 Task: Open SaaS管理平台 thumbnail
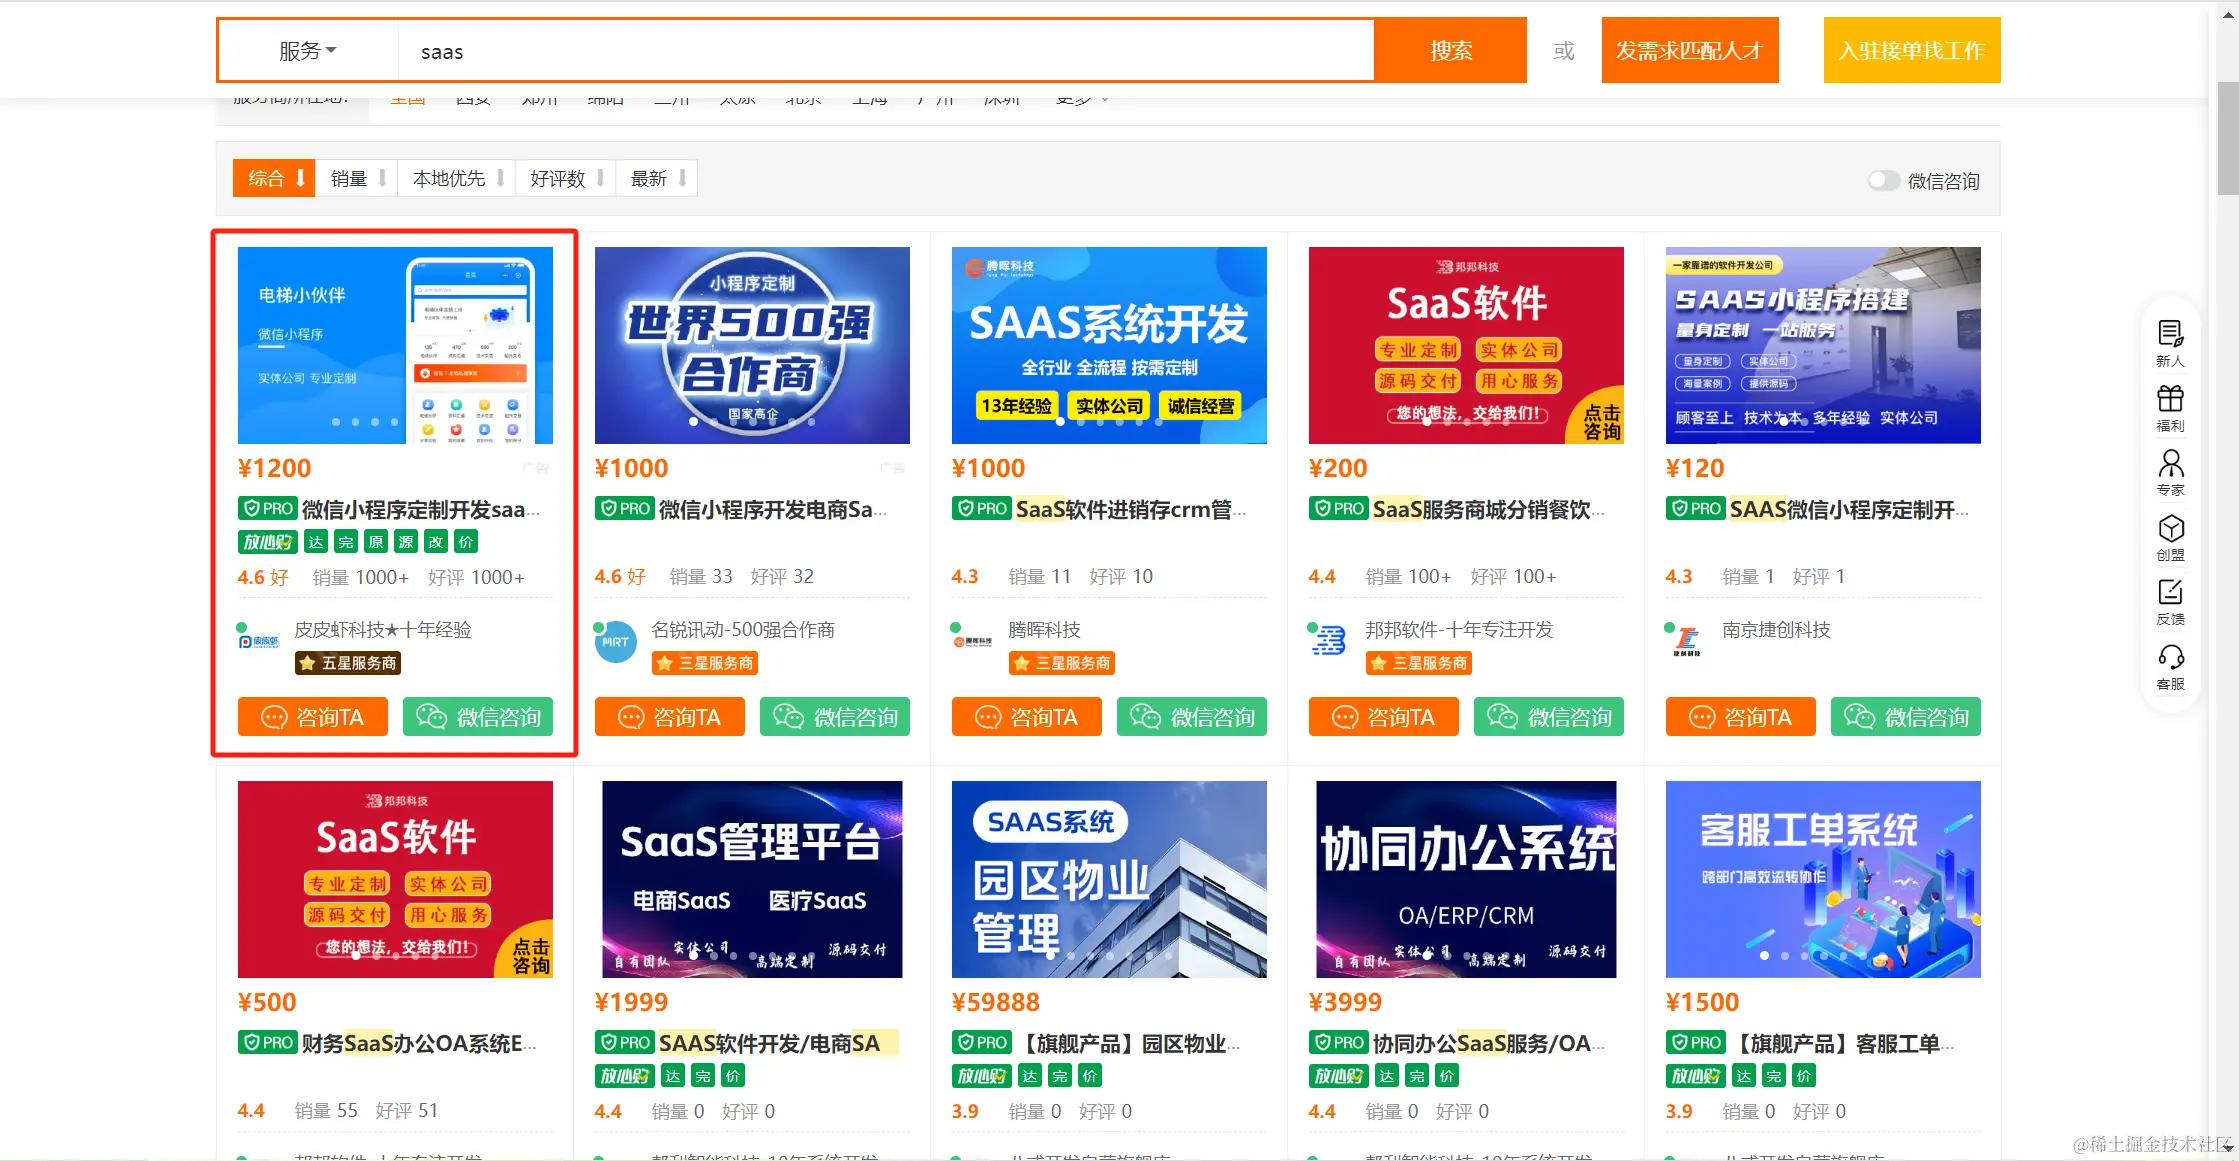click(x=752, y=879)
